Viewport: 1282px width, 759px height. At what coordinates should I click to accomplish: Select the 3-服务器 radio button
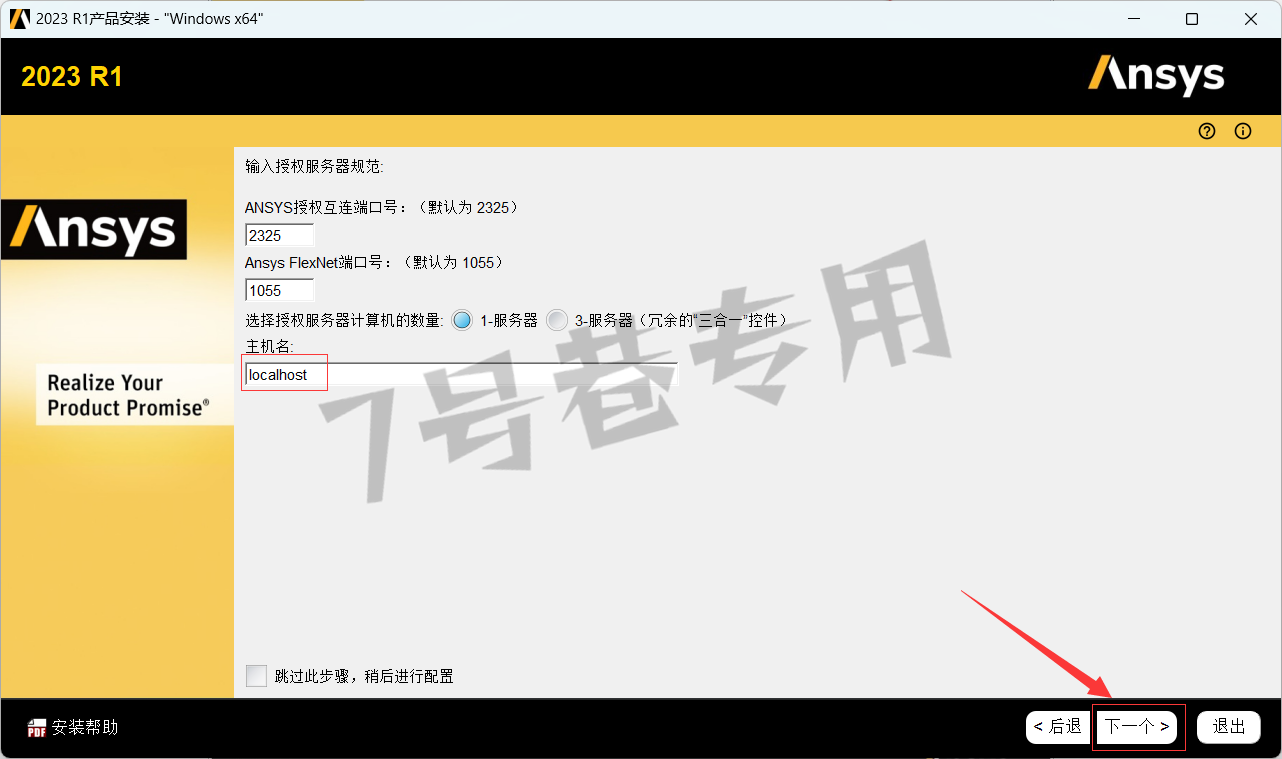556,320
